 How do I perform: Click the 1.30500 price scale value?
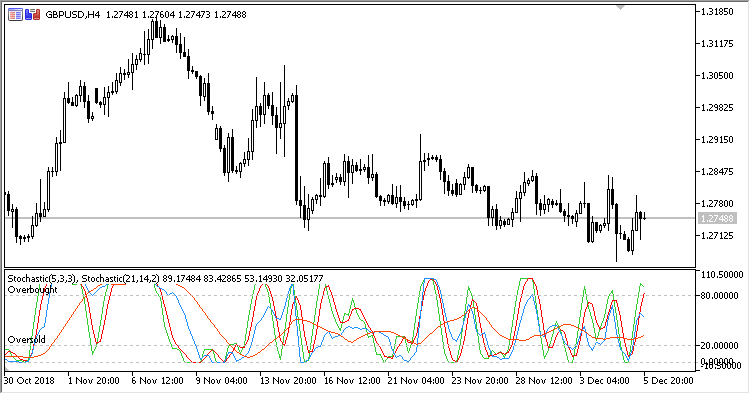[717, 76]
